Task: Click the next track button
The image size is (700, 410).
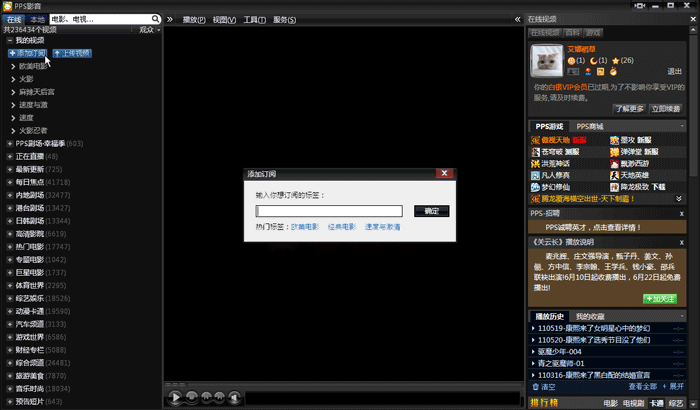Action: [219, 397]
